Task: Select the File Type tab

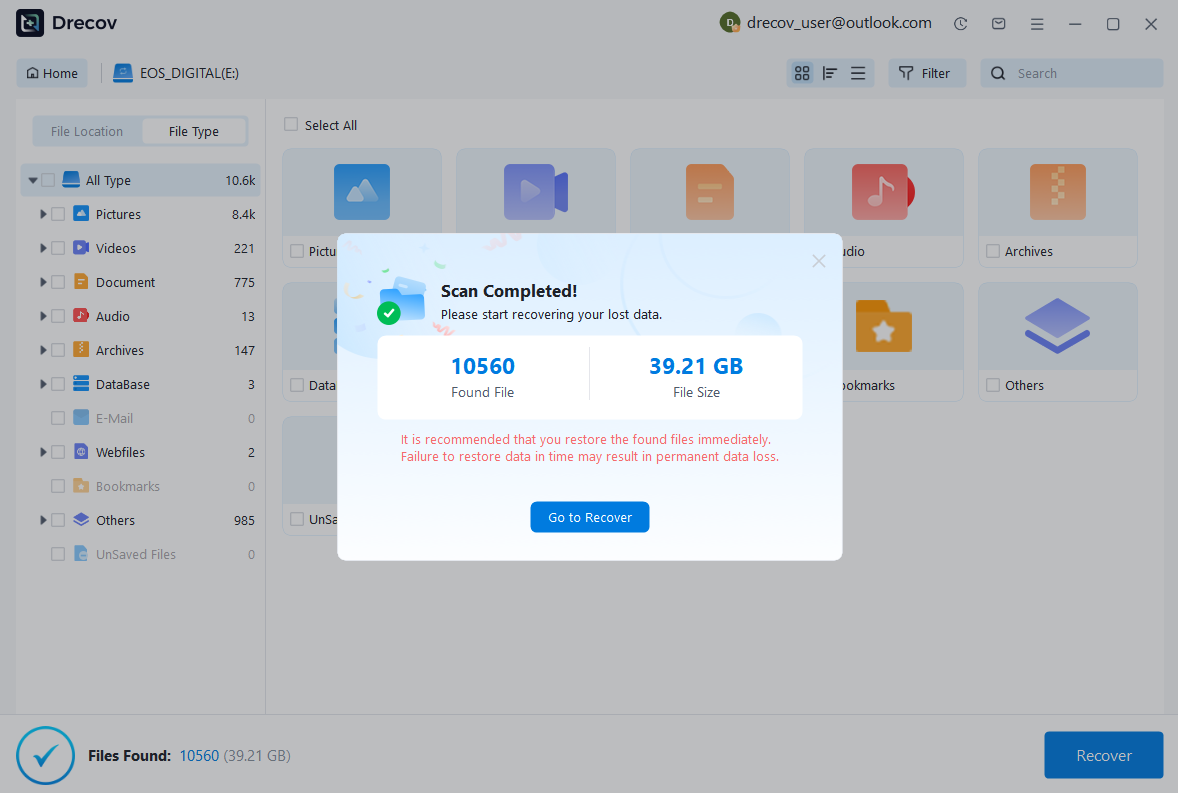Action: pos(193,131)
